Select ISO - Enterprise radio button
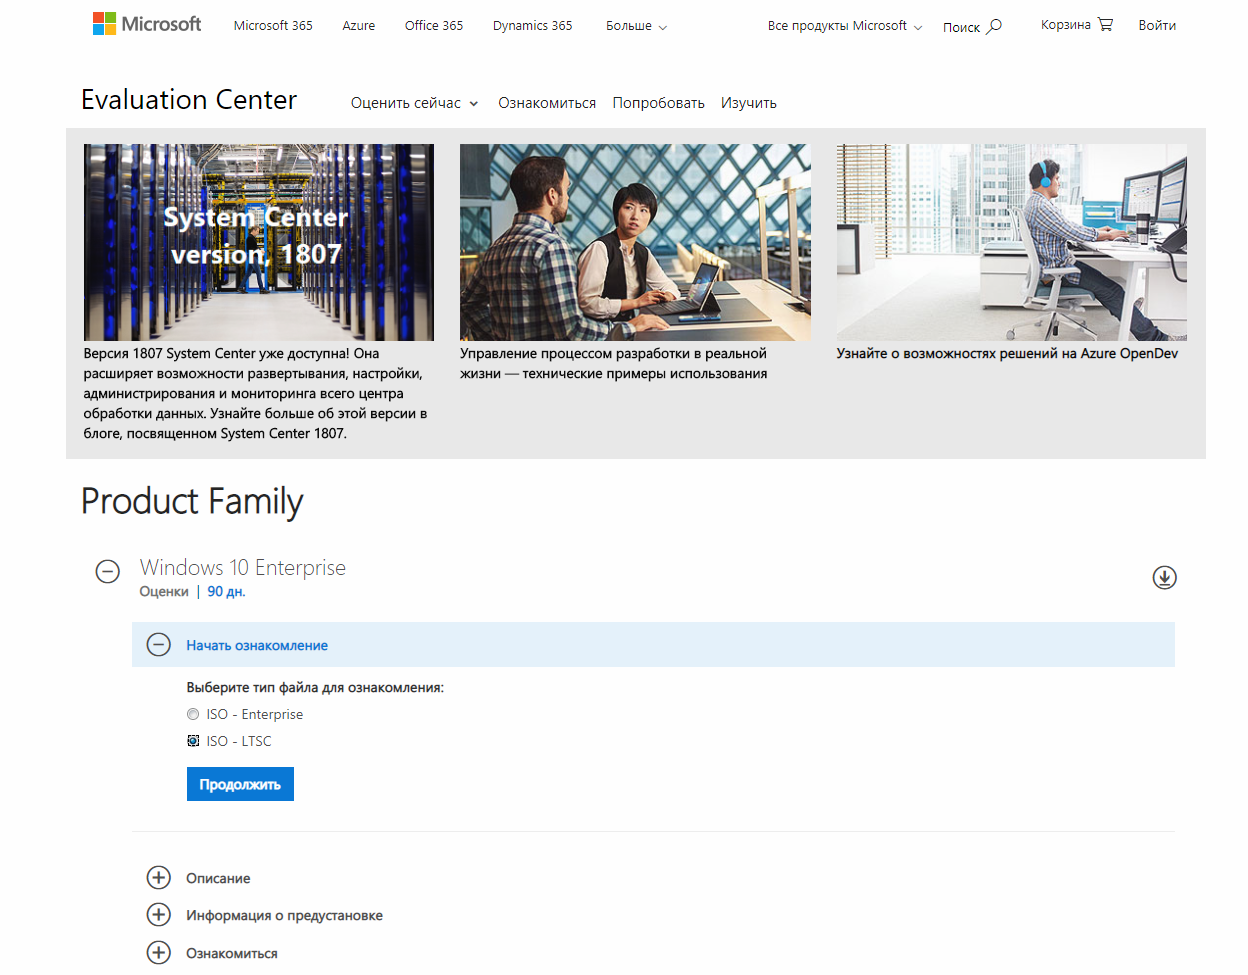Screen dimensions: 1248x975 [193, 714]
